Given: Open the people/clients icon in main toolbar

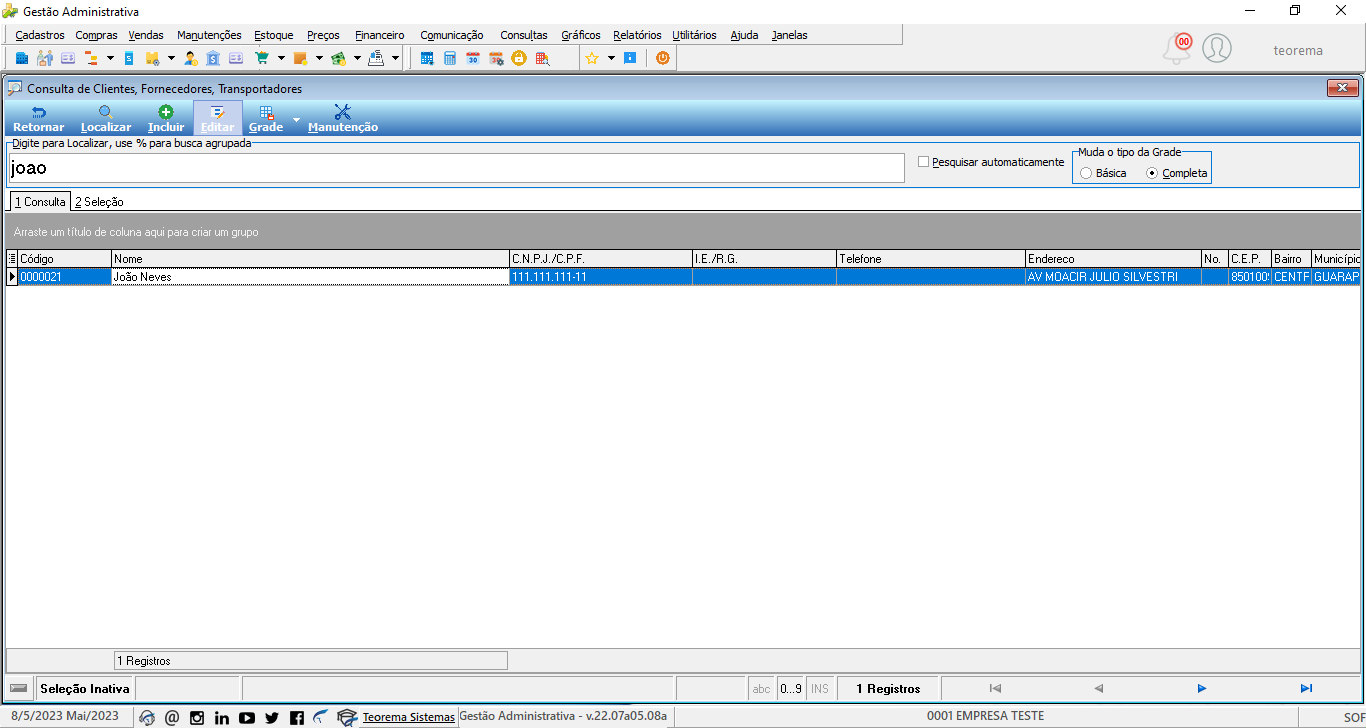Looking at the screenshot, I should 45,58.
